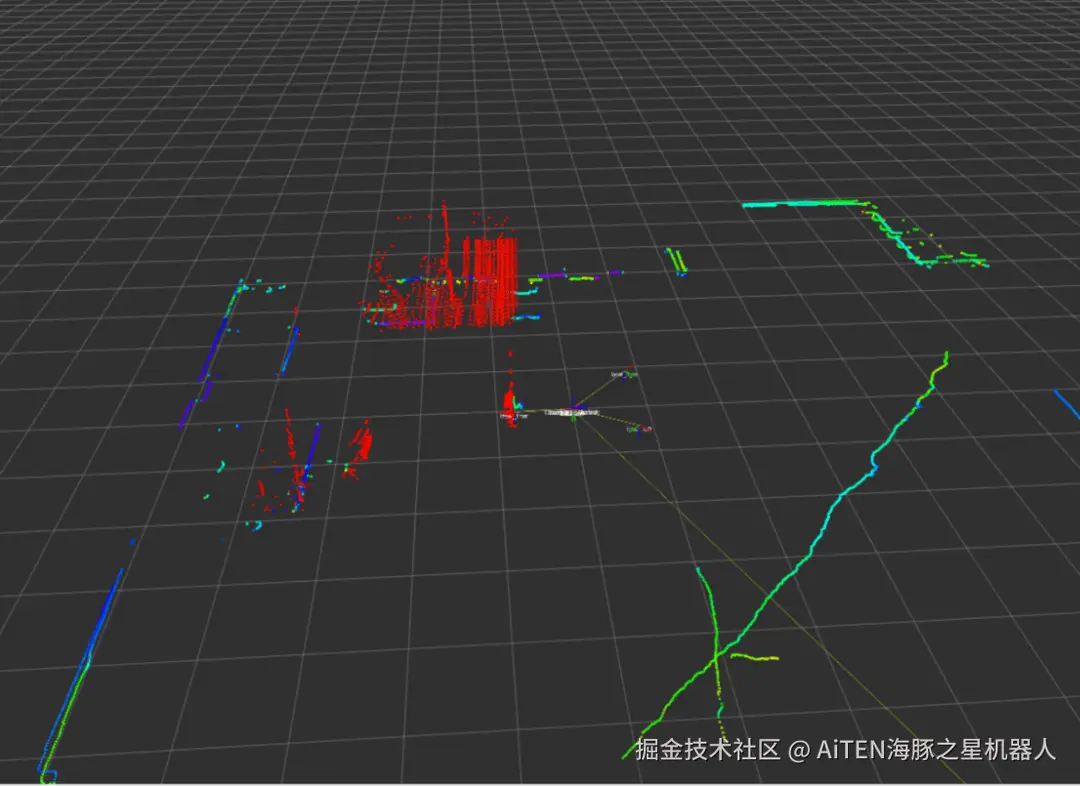Select the short yellow scan segment
This screenshot has width=1080, height=786.
(x=754, y=657)
